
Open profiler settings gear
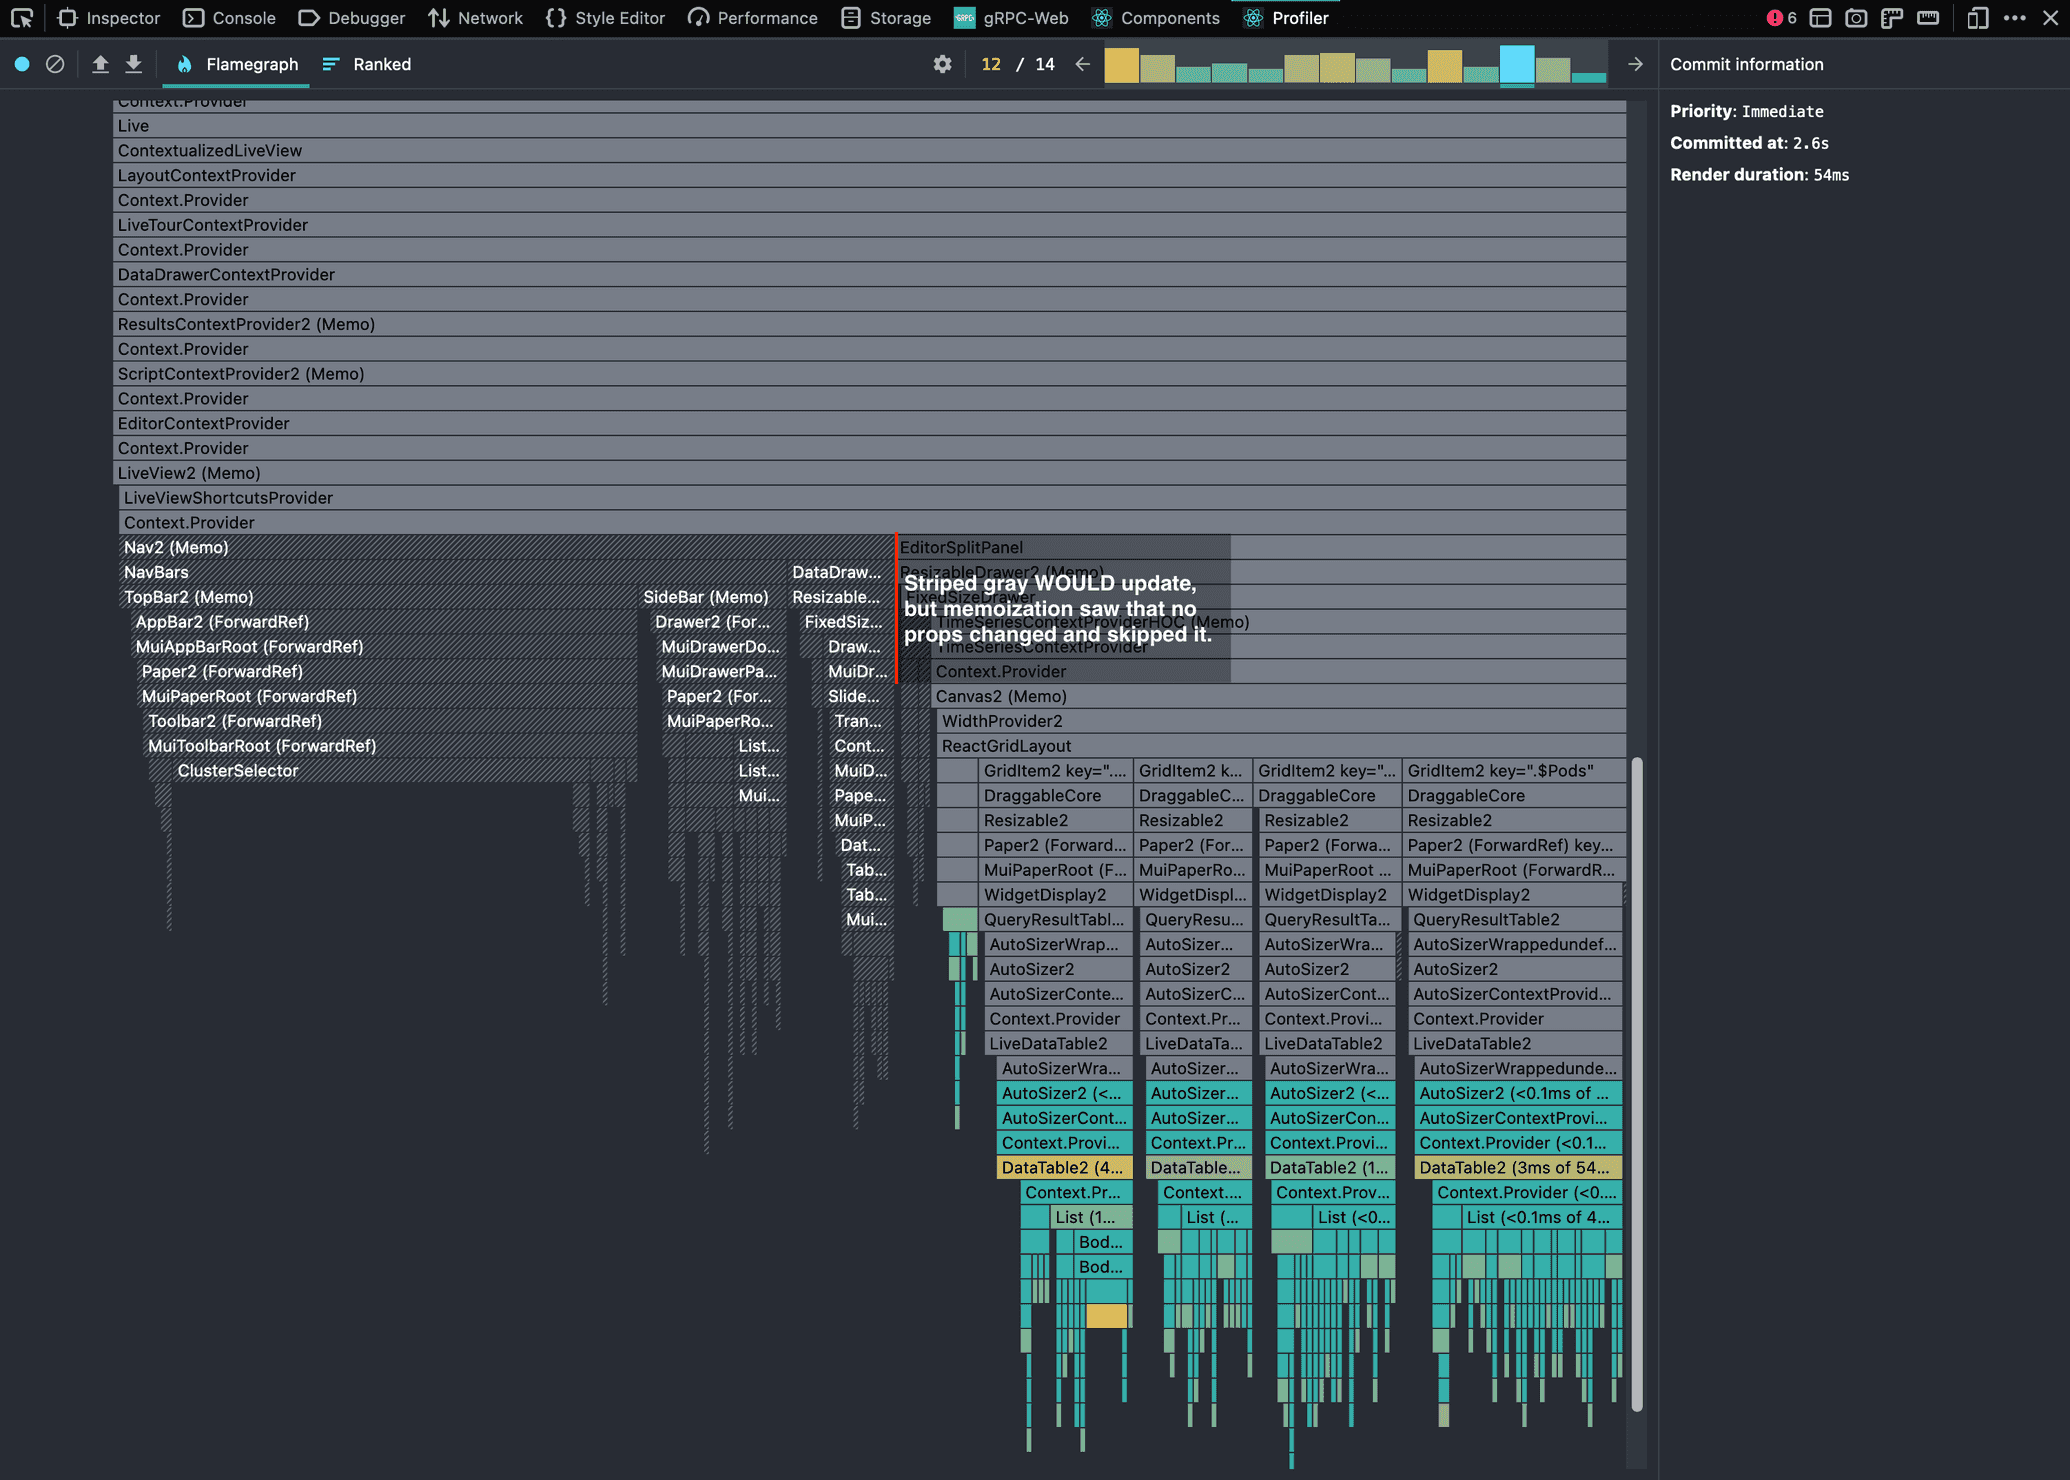click(942, 64)
